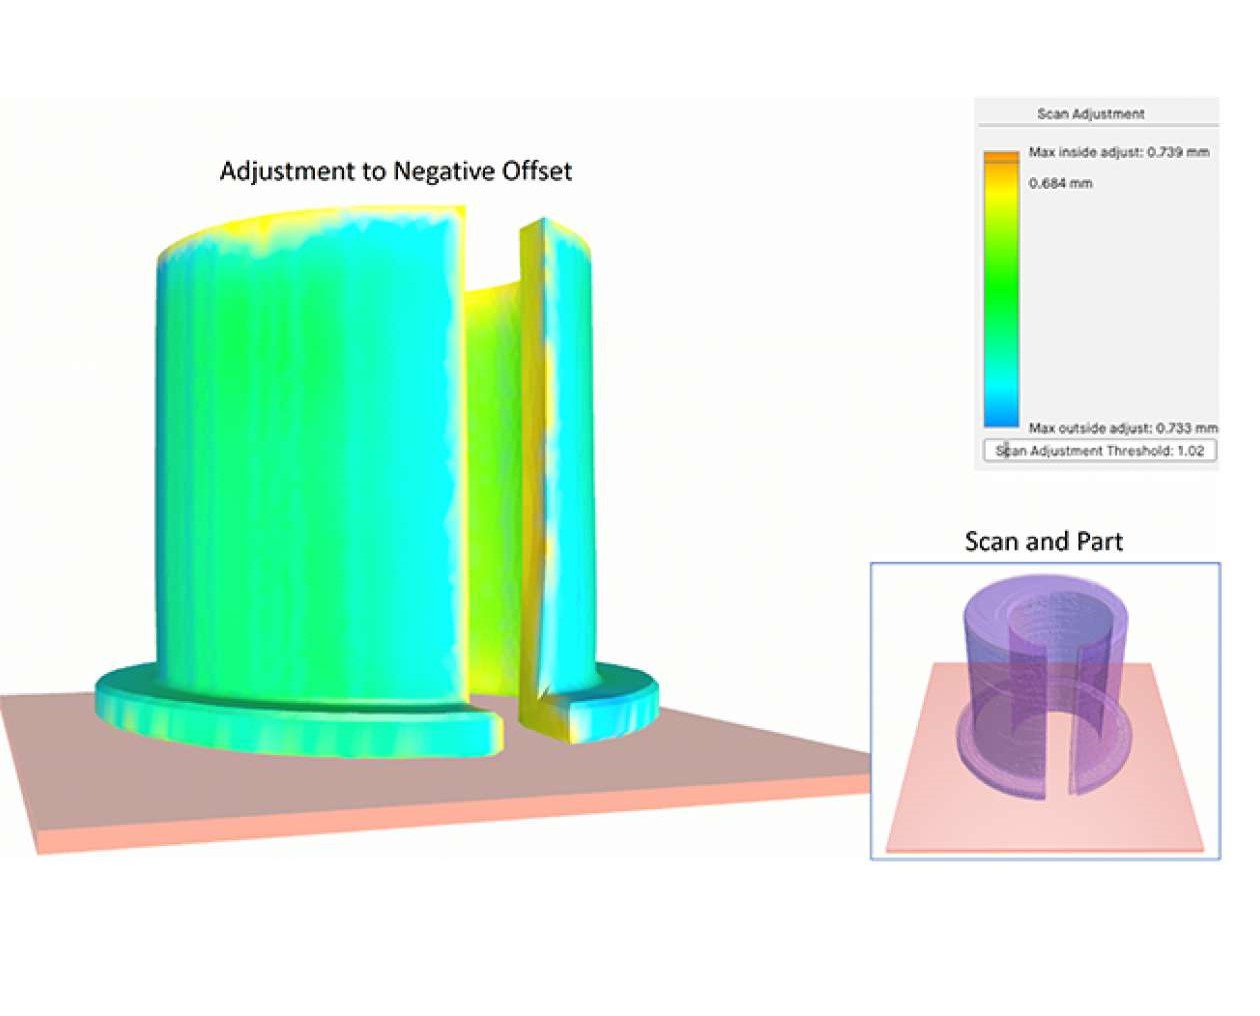Select the Adjustment to Negative Offset heading
The height and width of the screenshot is (1016, 1260).
pyautogui.click(x=397, y=172)
